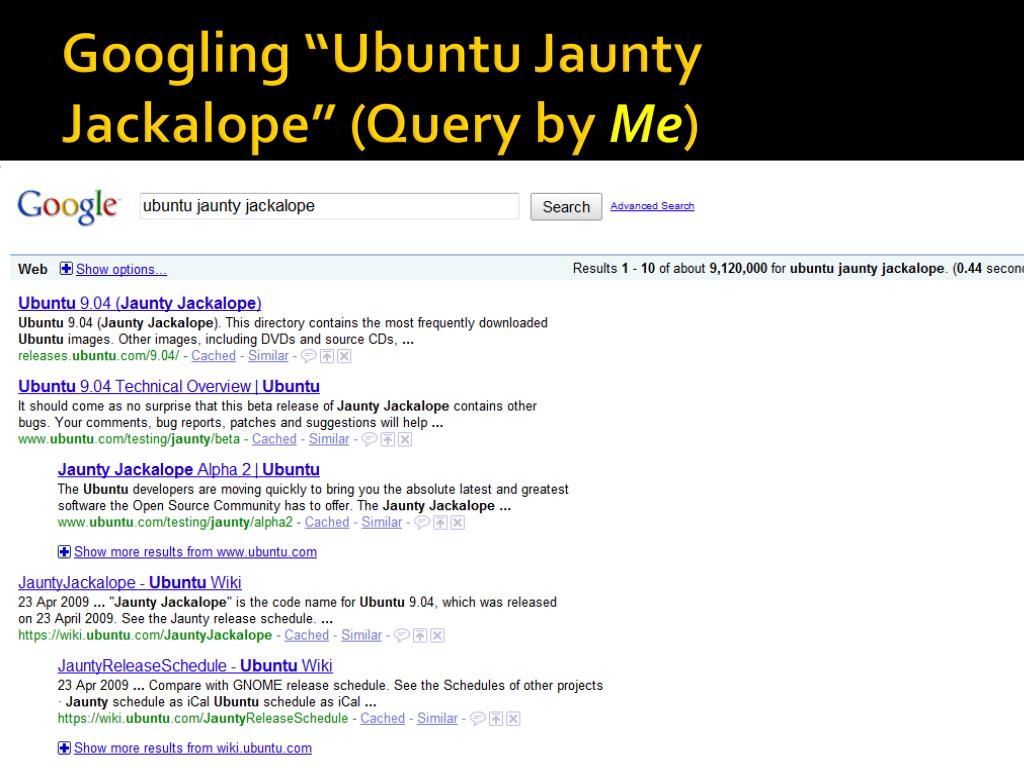Remove the JauntyReleaseSchedule result with X icon
1024x768 pixels.
[x=513, y=719]
